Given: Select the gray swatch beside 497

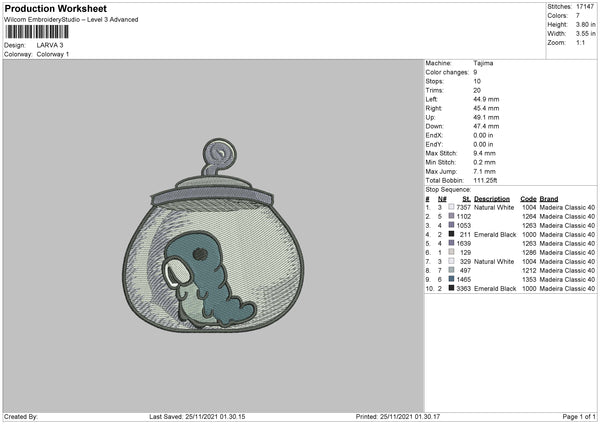Looking at the screenshot, I should (451, 270).
